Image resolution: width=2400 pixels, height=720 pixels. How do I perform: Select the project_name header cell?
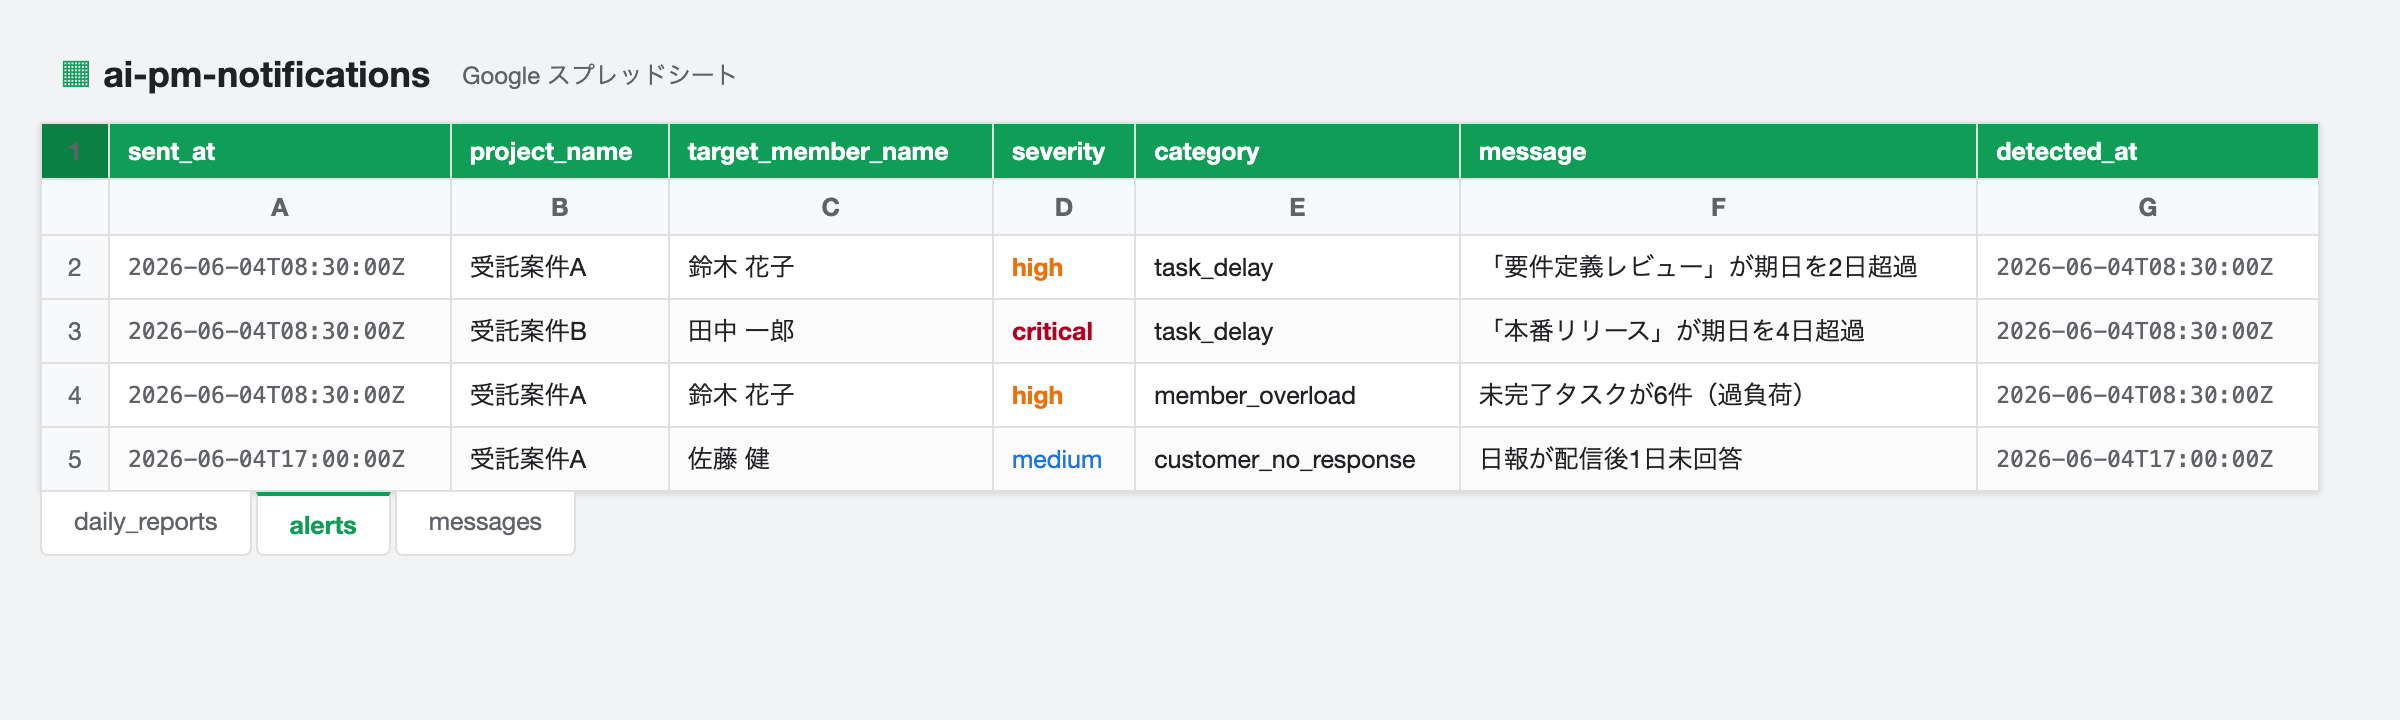(x=560, y=151)
